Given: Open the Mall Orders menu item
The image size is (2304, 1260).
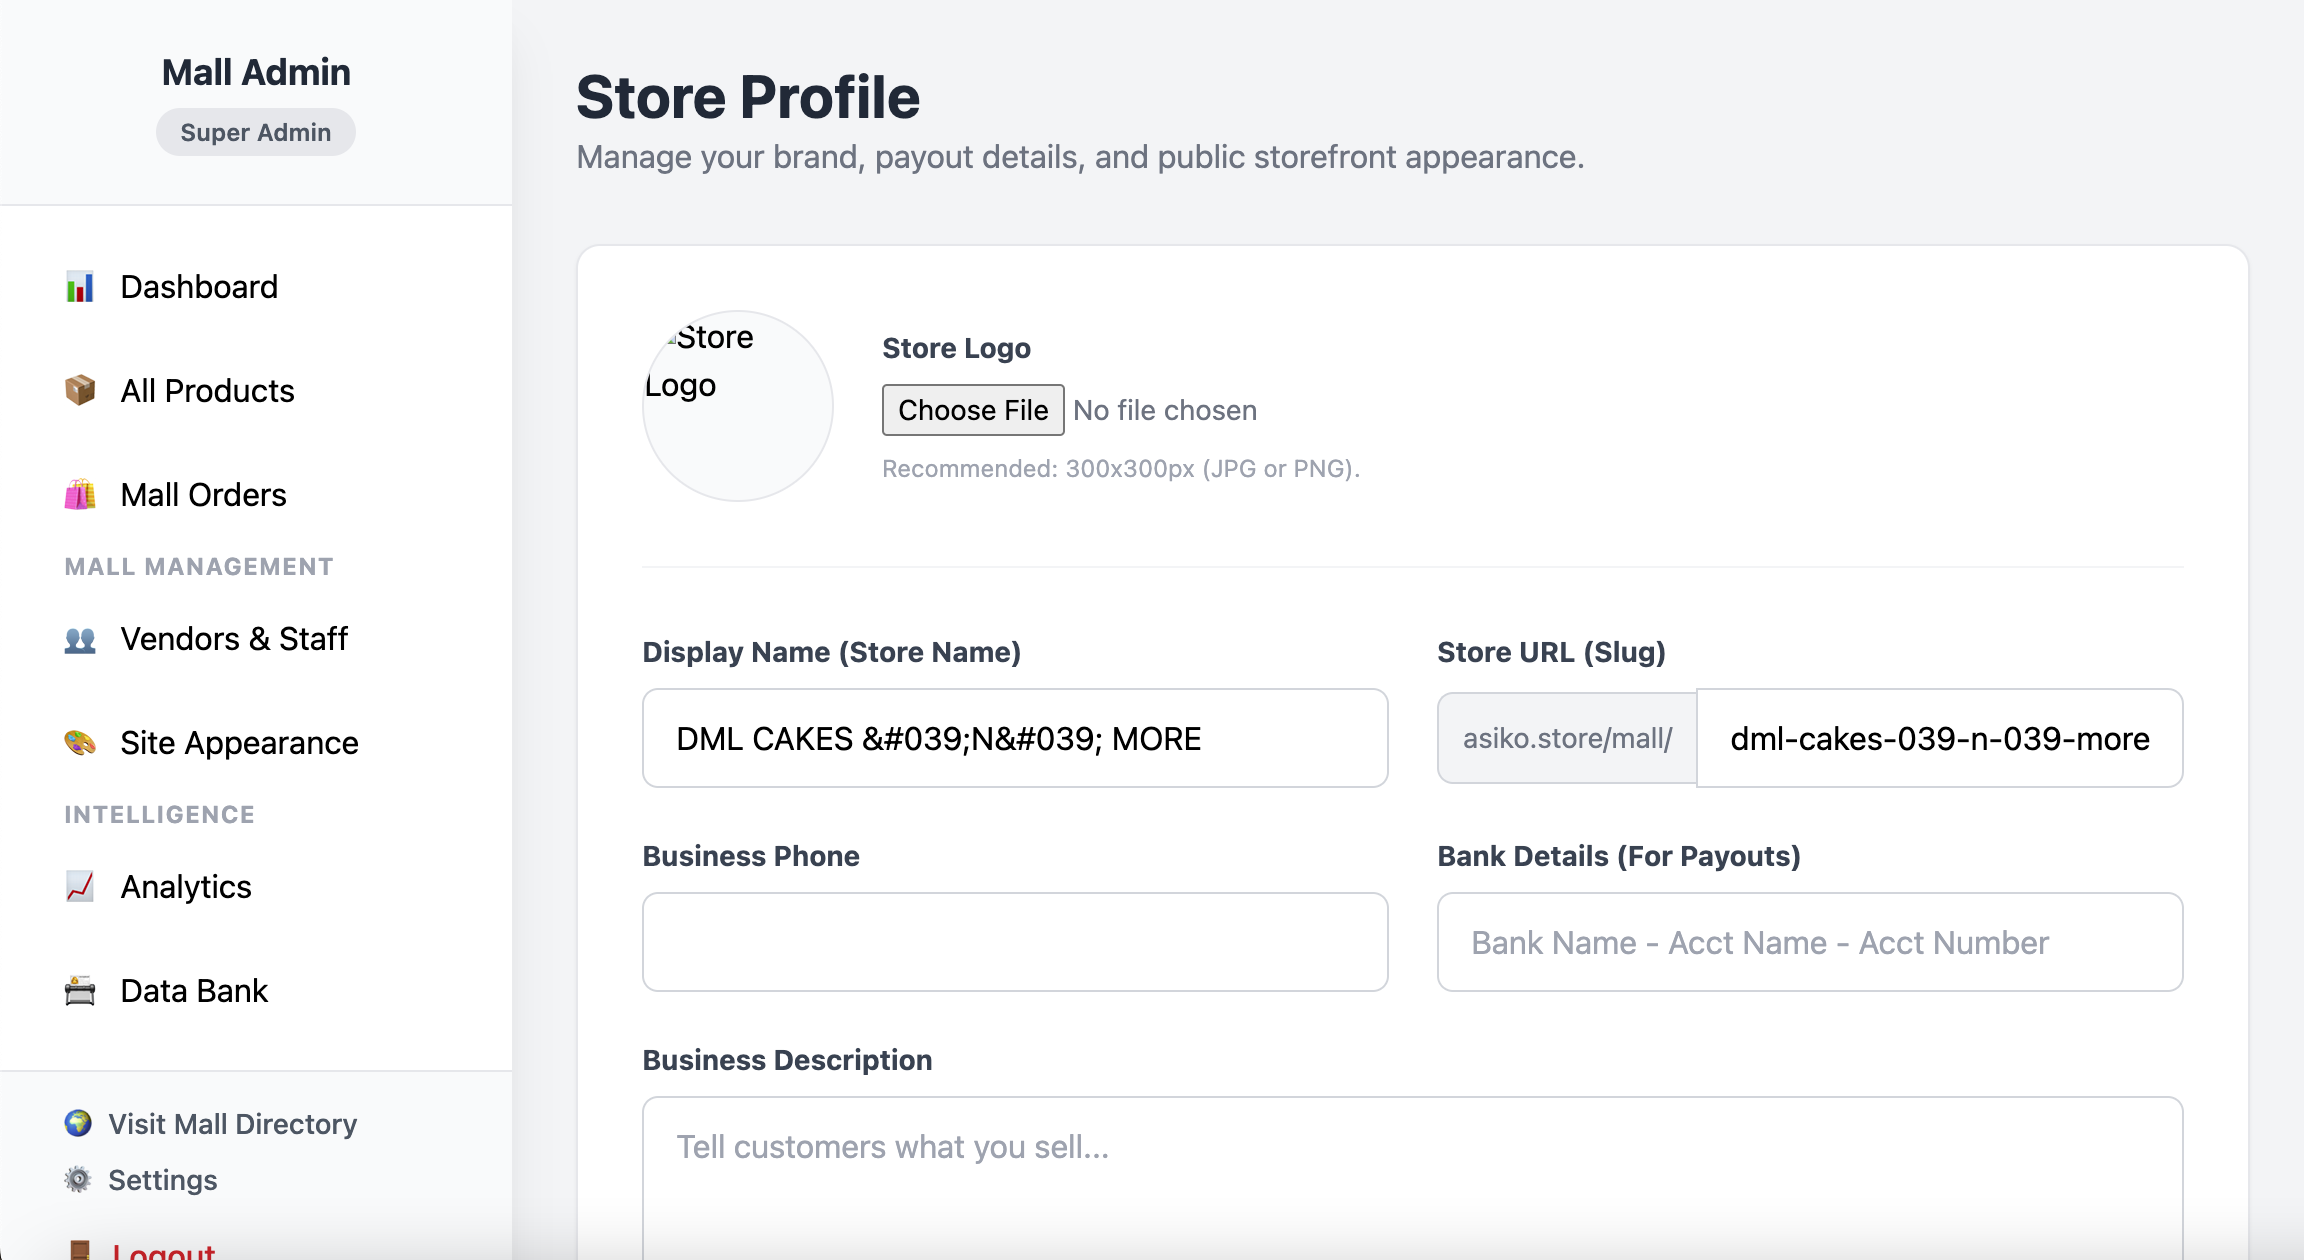Looking at the screenshot, I should [x=203, y=495].
